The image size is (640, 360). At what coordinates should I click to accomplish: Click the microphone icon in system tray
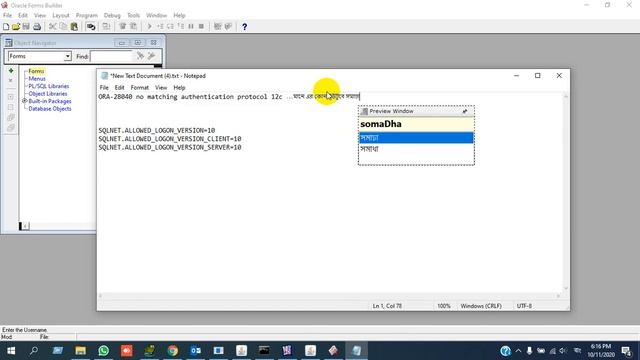529,351
